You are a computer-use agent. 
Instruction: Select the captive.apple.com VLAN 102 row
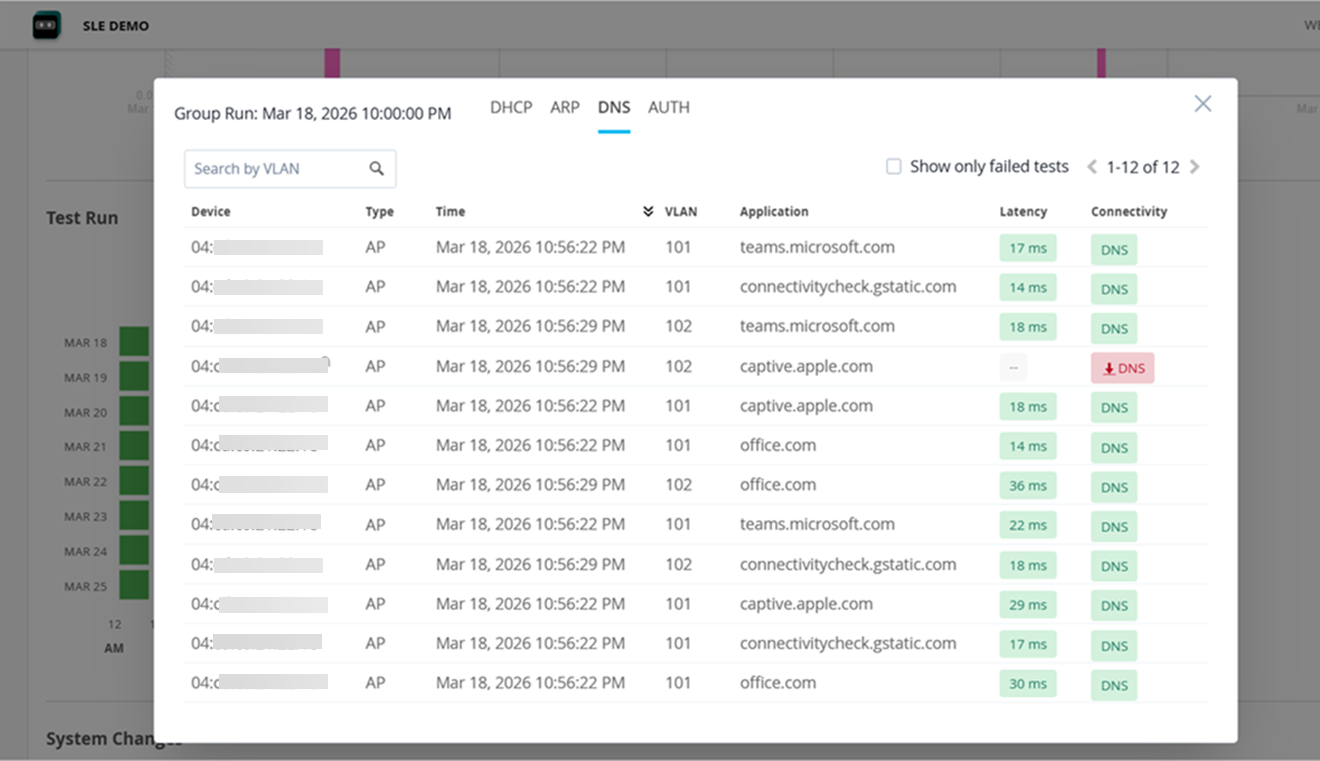(x=806, y=367)
